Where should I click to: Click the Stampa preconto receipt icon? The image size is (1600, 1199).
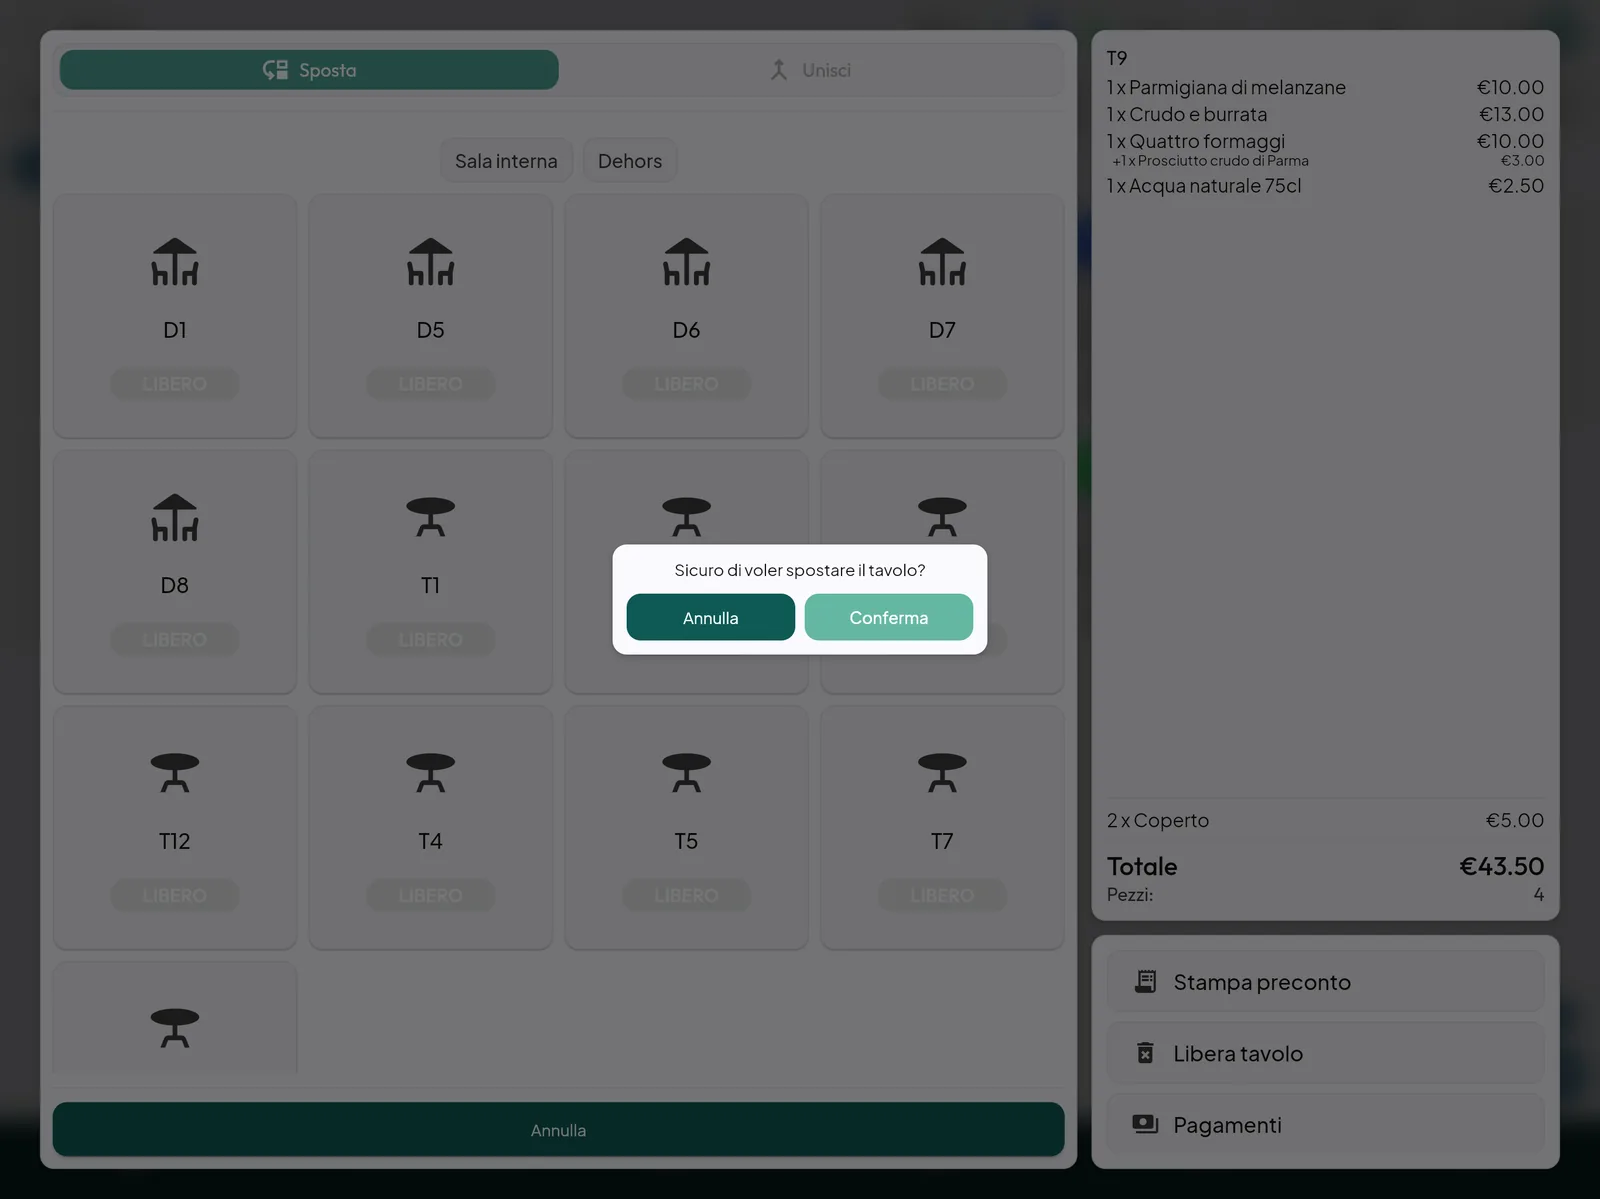tap(1146, 982)
